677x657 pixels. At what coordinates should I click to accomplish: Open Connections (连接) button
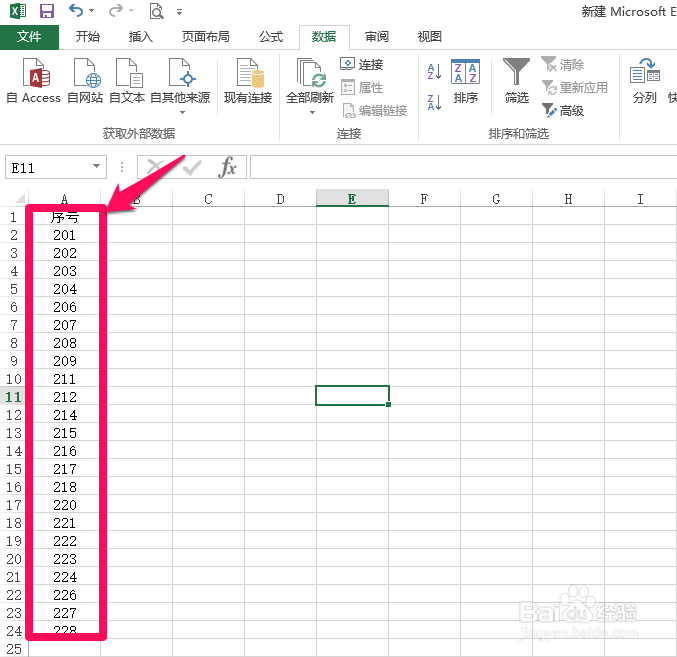(x=362, y=64)
